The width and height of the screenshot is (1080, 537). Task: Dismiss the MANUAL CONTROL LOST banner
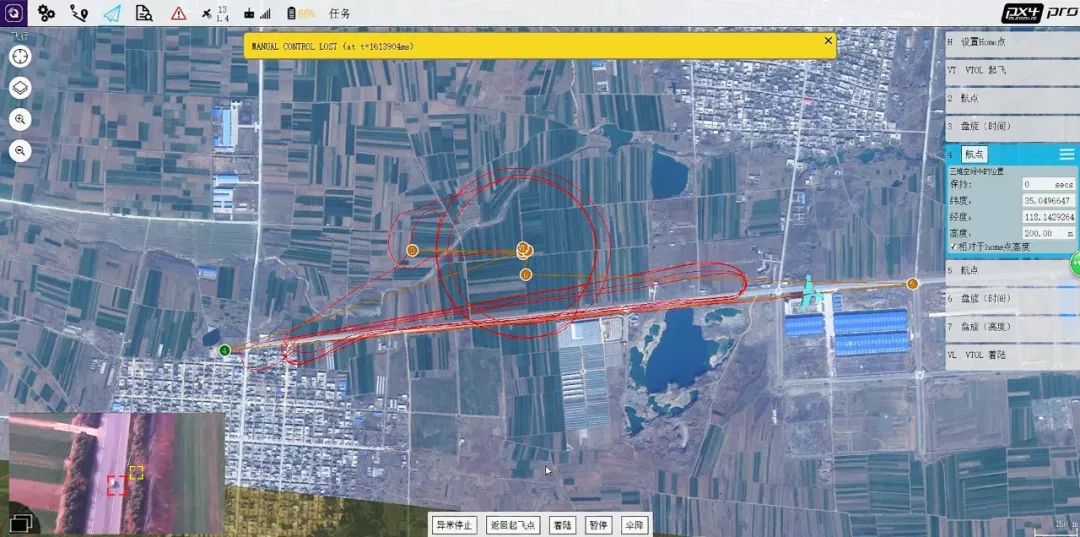coord(828,41)
